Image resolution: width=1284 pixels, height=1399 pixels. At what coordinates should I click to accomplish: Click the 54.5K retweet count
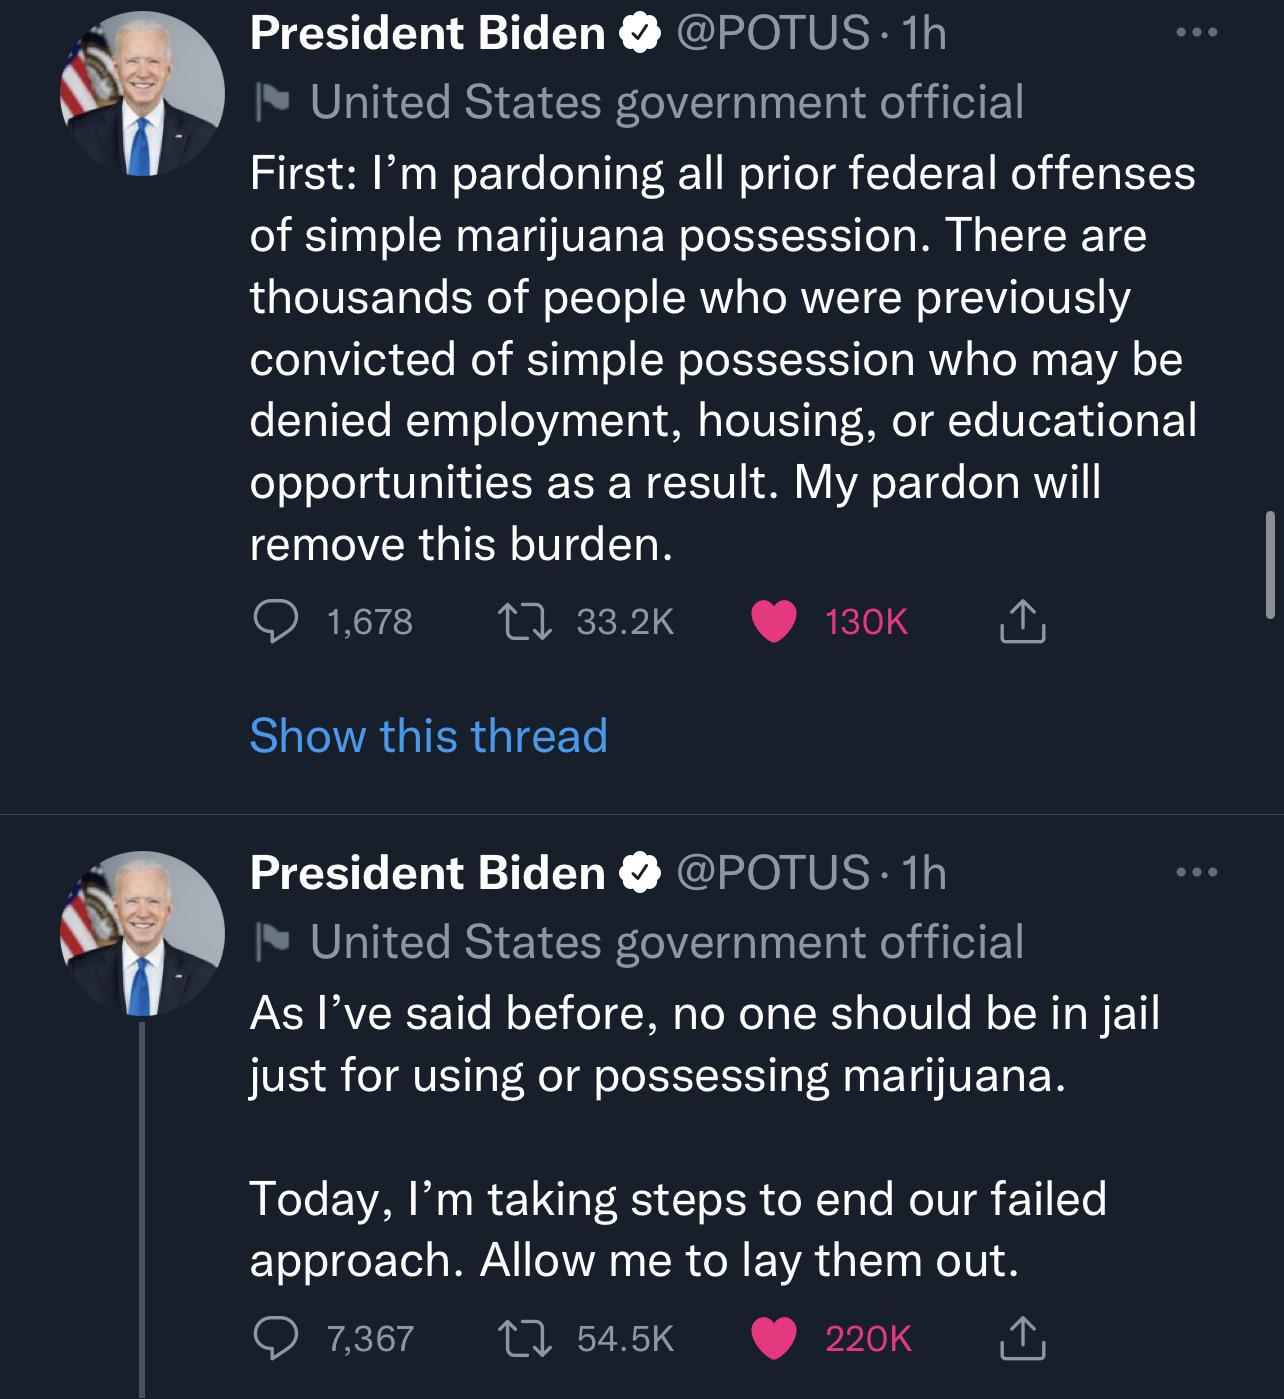(x=625, y=1337)
